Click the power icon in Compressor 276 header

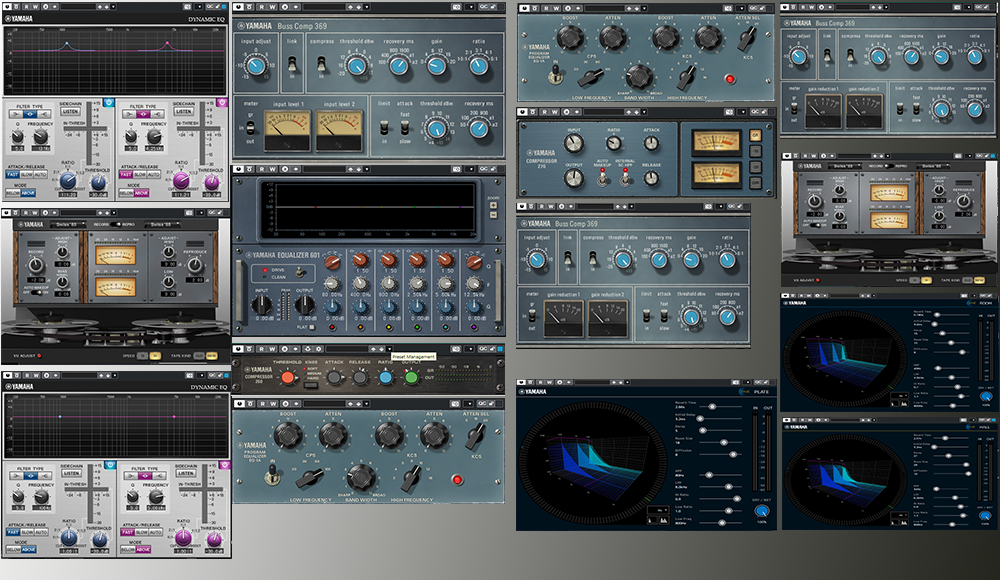[x=523, y=113]
